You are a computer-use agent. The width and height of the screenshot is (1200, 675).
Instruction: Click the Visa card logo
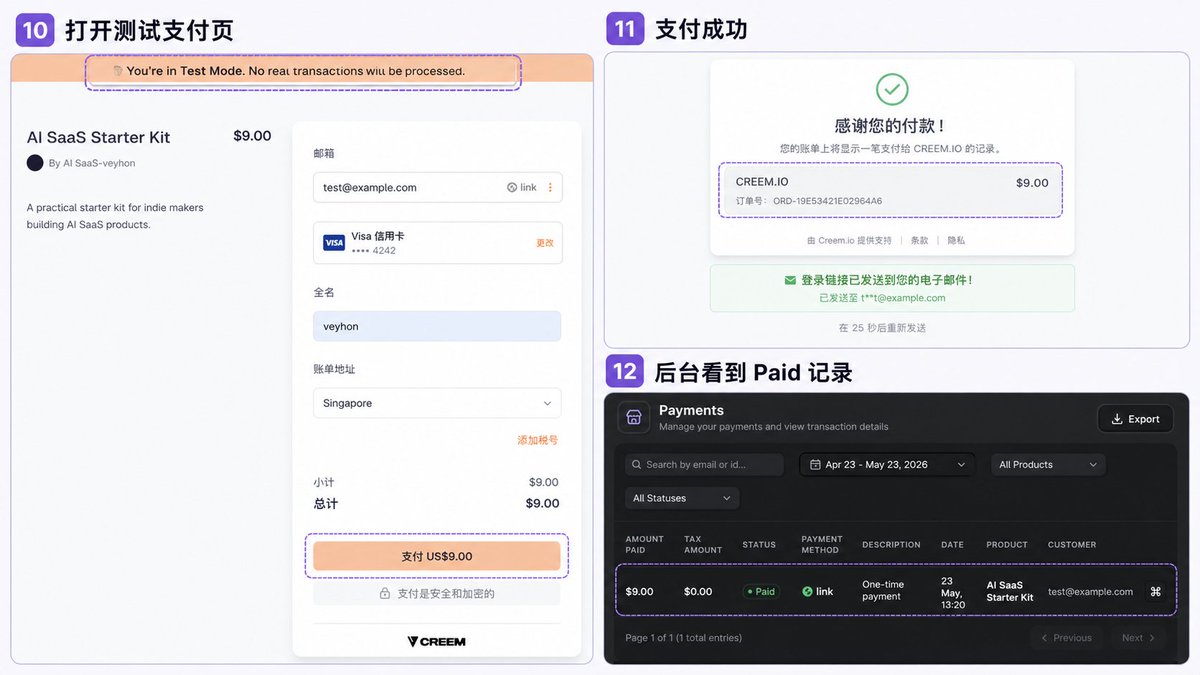coord(334,243)
